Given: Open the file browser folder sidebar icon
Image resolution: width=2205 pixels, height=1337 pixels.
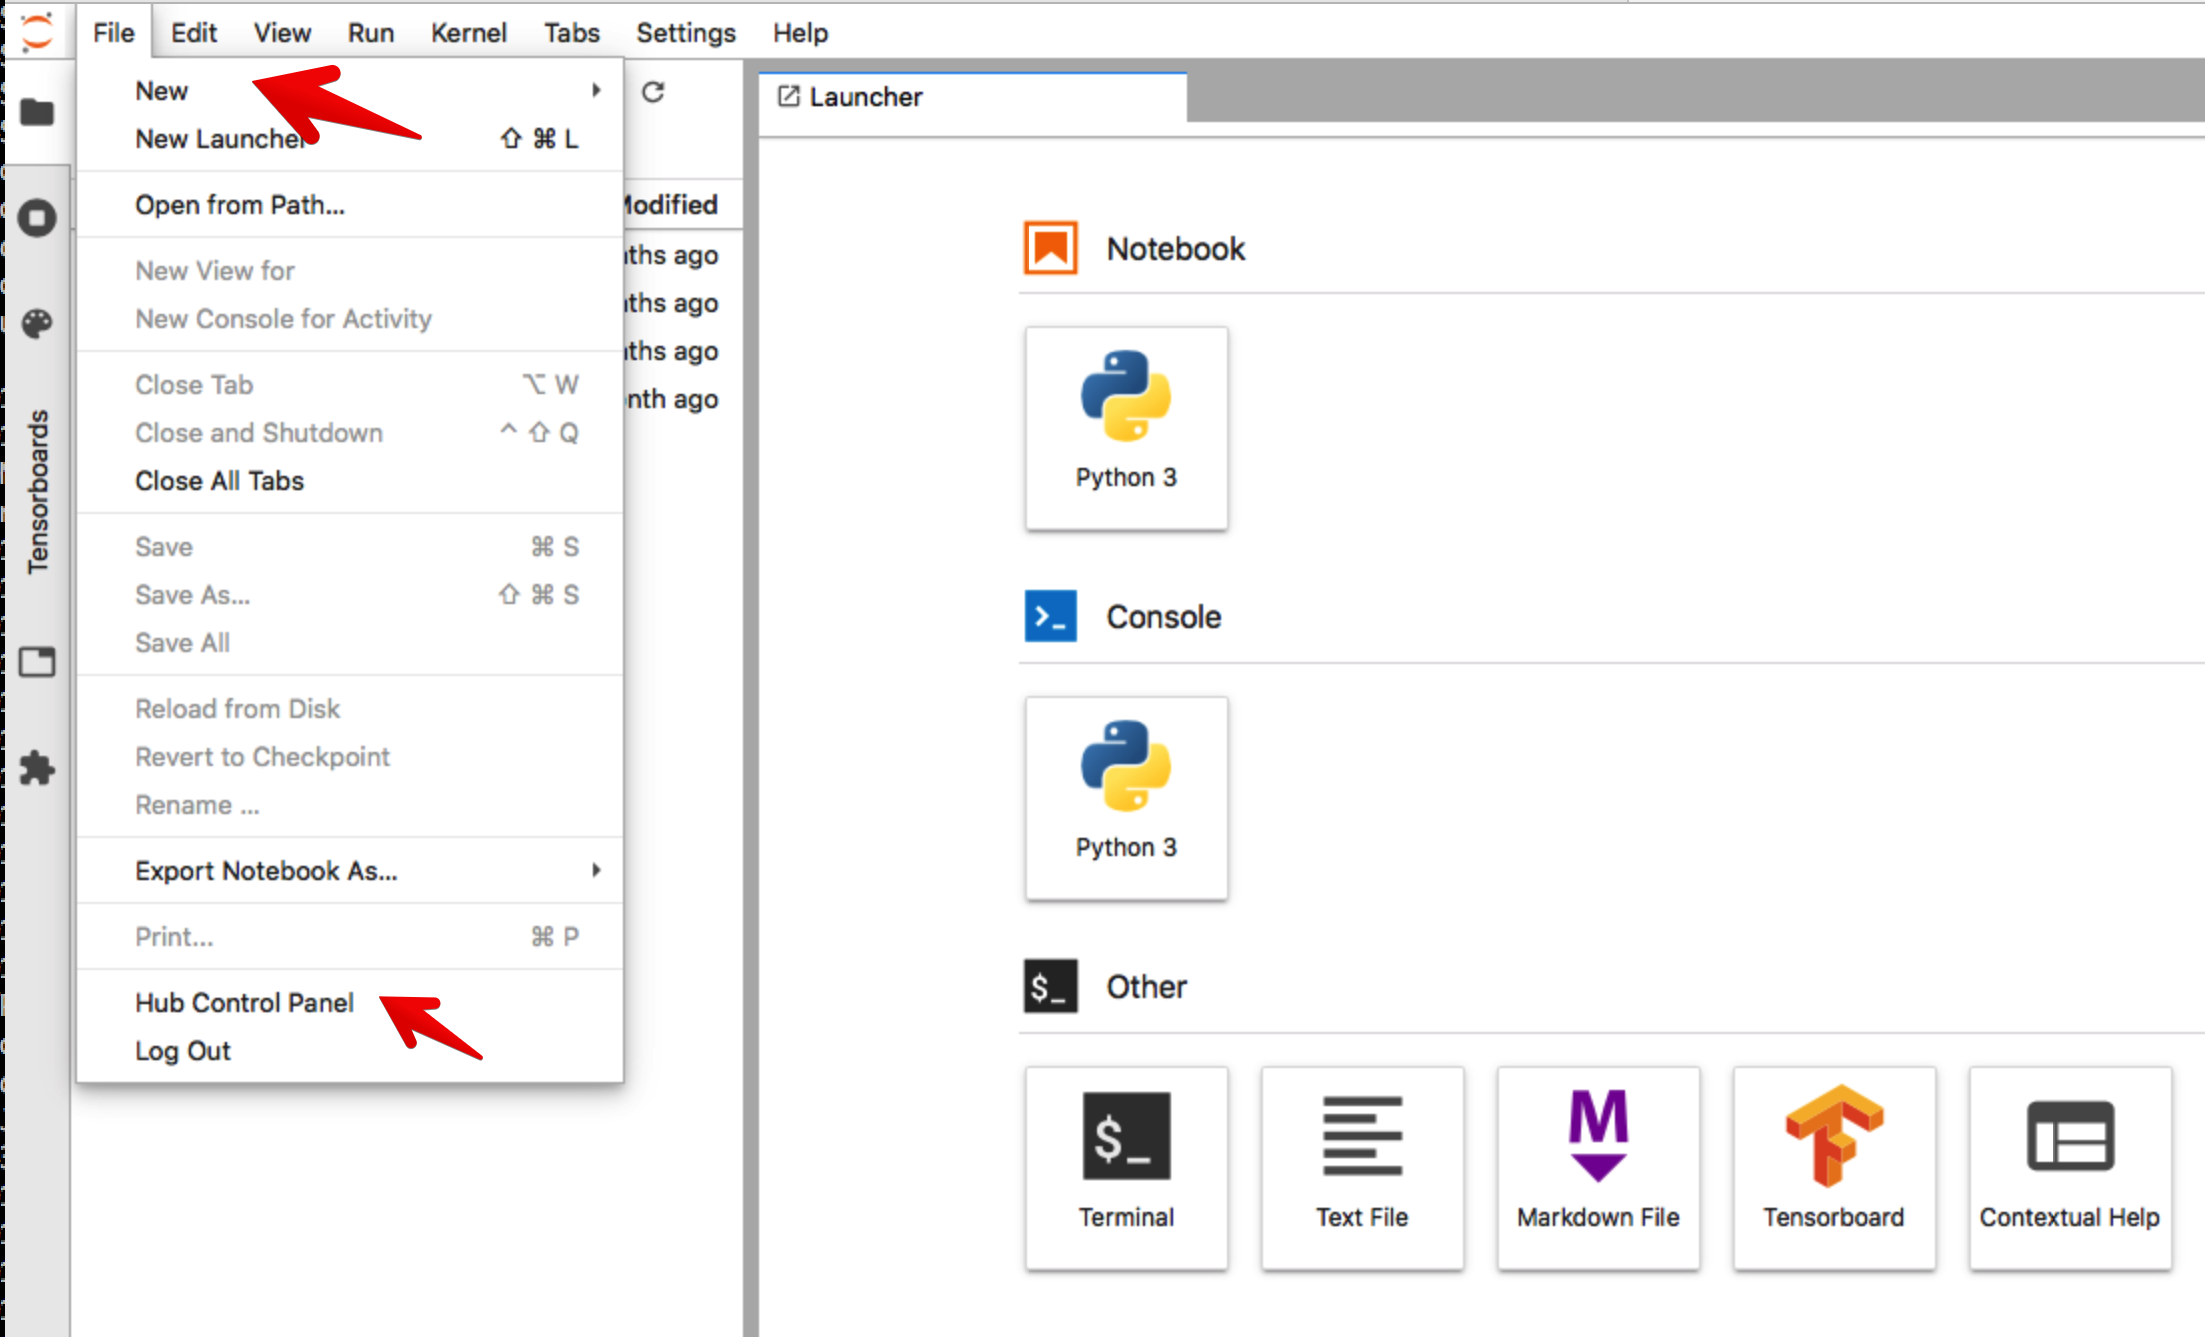Looking at the screenshot, I should 37,112.
